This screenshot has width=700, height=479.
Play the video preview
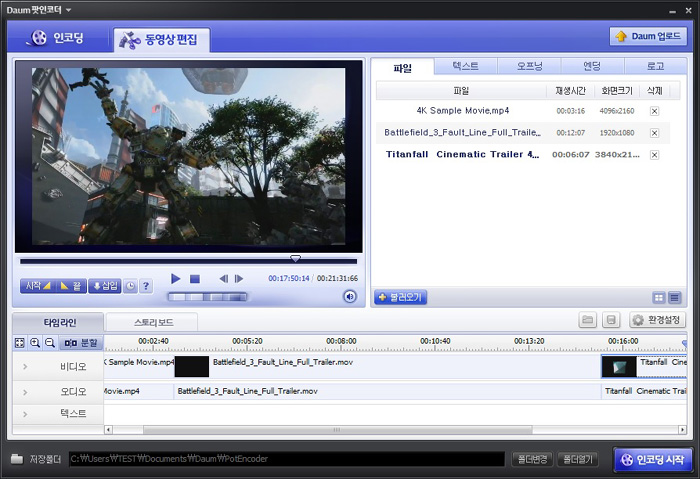point(175,279)
